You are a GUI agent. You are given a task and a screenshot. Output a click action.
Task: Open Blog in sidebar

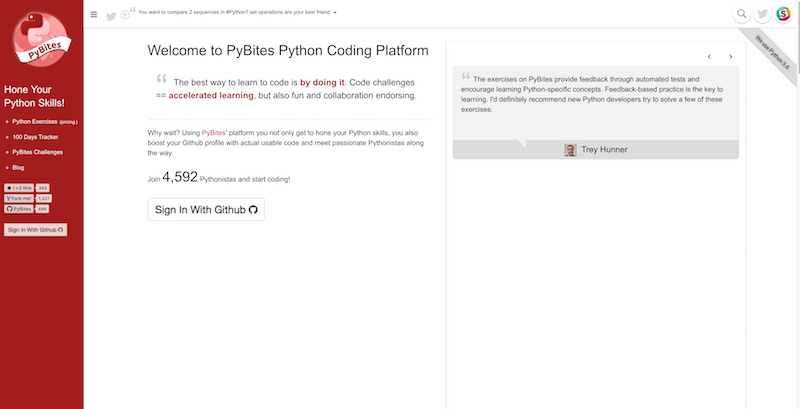click(x=18, y=168)
